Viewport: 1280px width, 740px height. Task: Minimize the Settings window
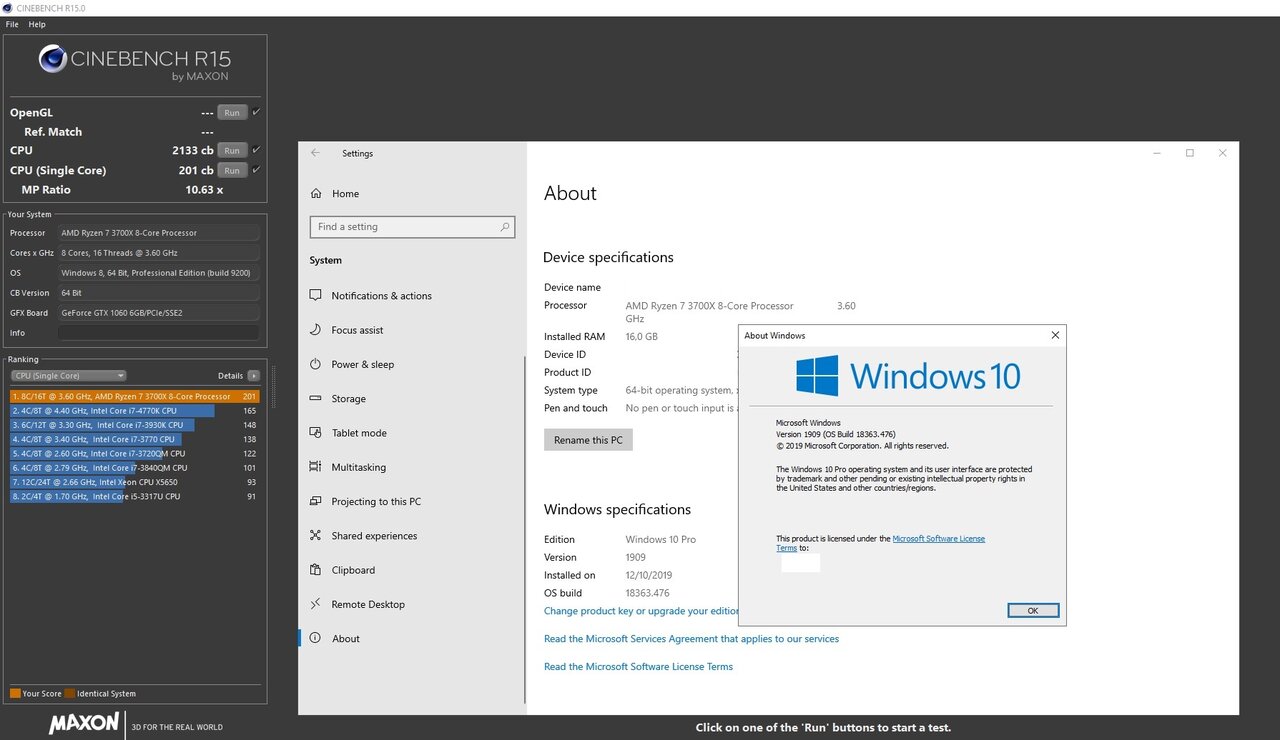pos(1157,153)
